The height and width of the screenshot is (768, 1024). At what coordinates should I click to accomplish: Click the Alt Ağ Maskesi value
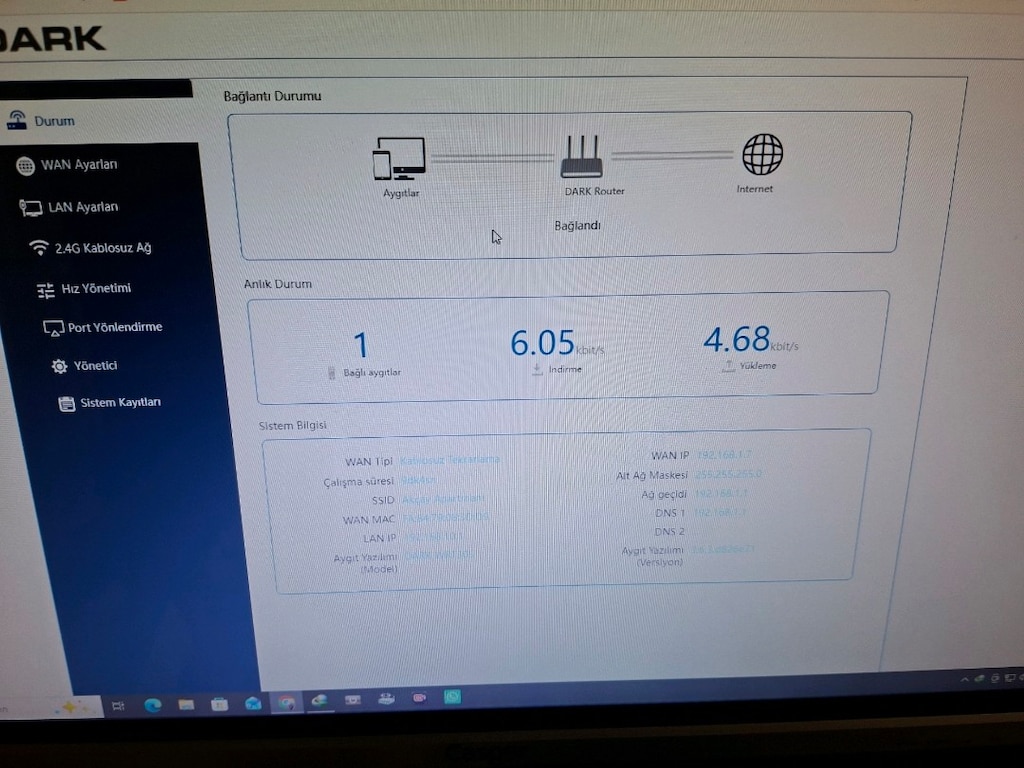(728, 474)
